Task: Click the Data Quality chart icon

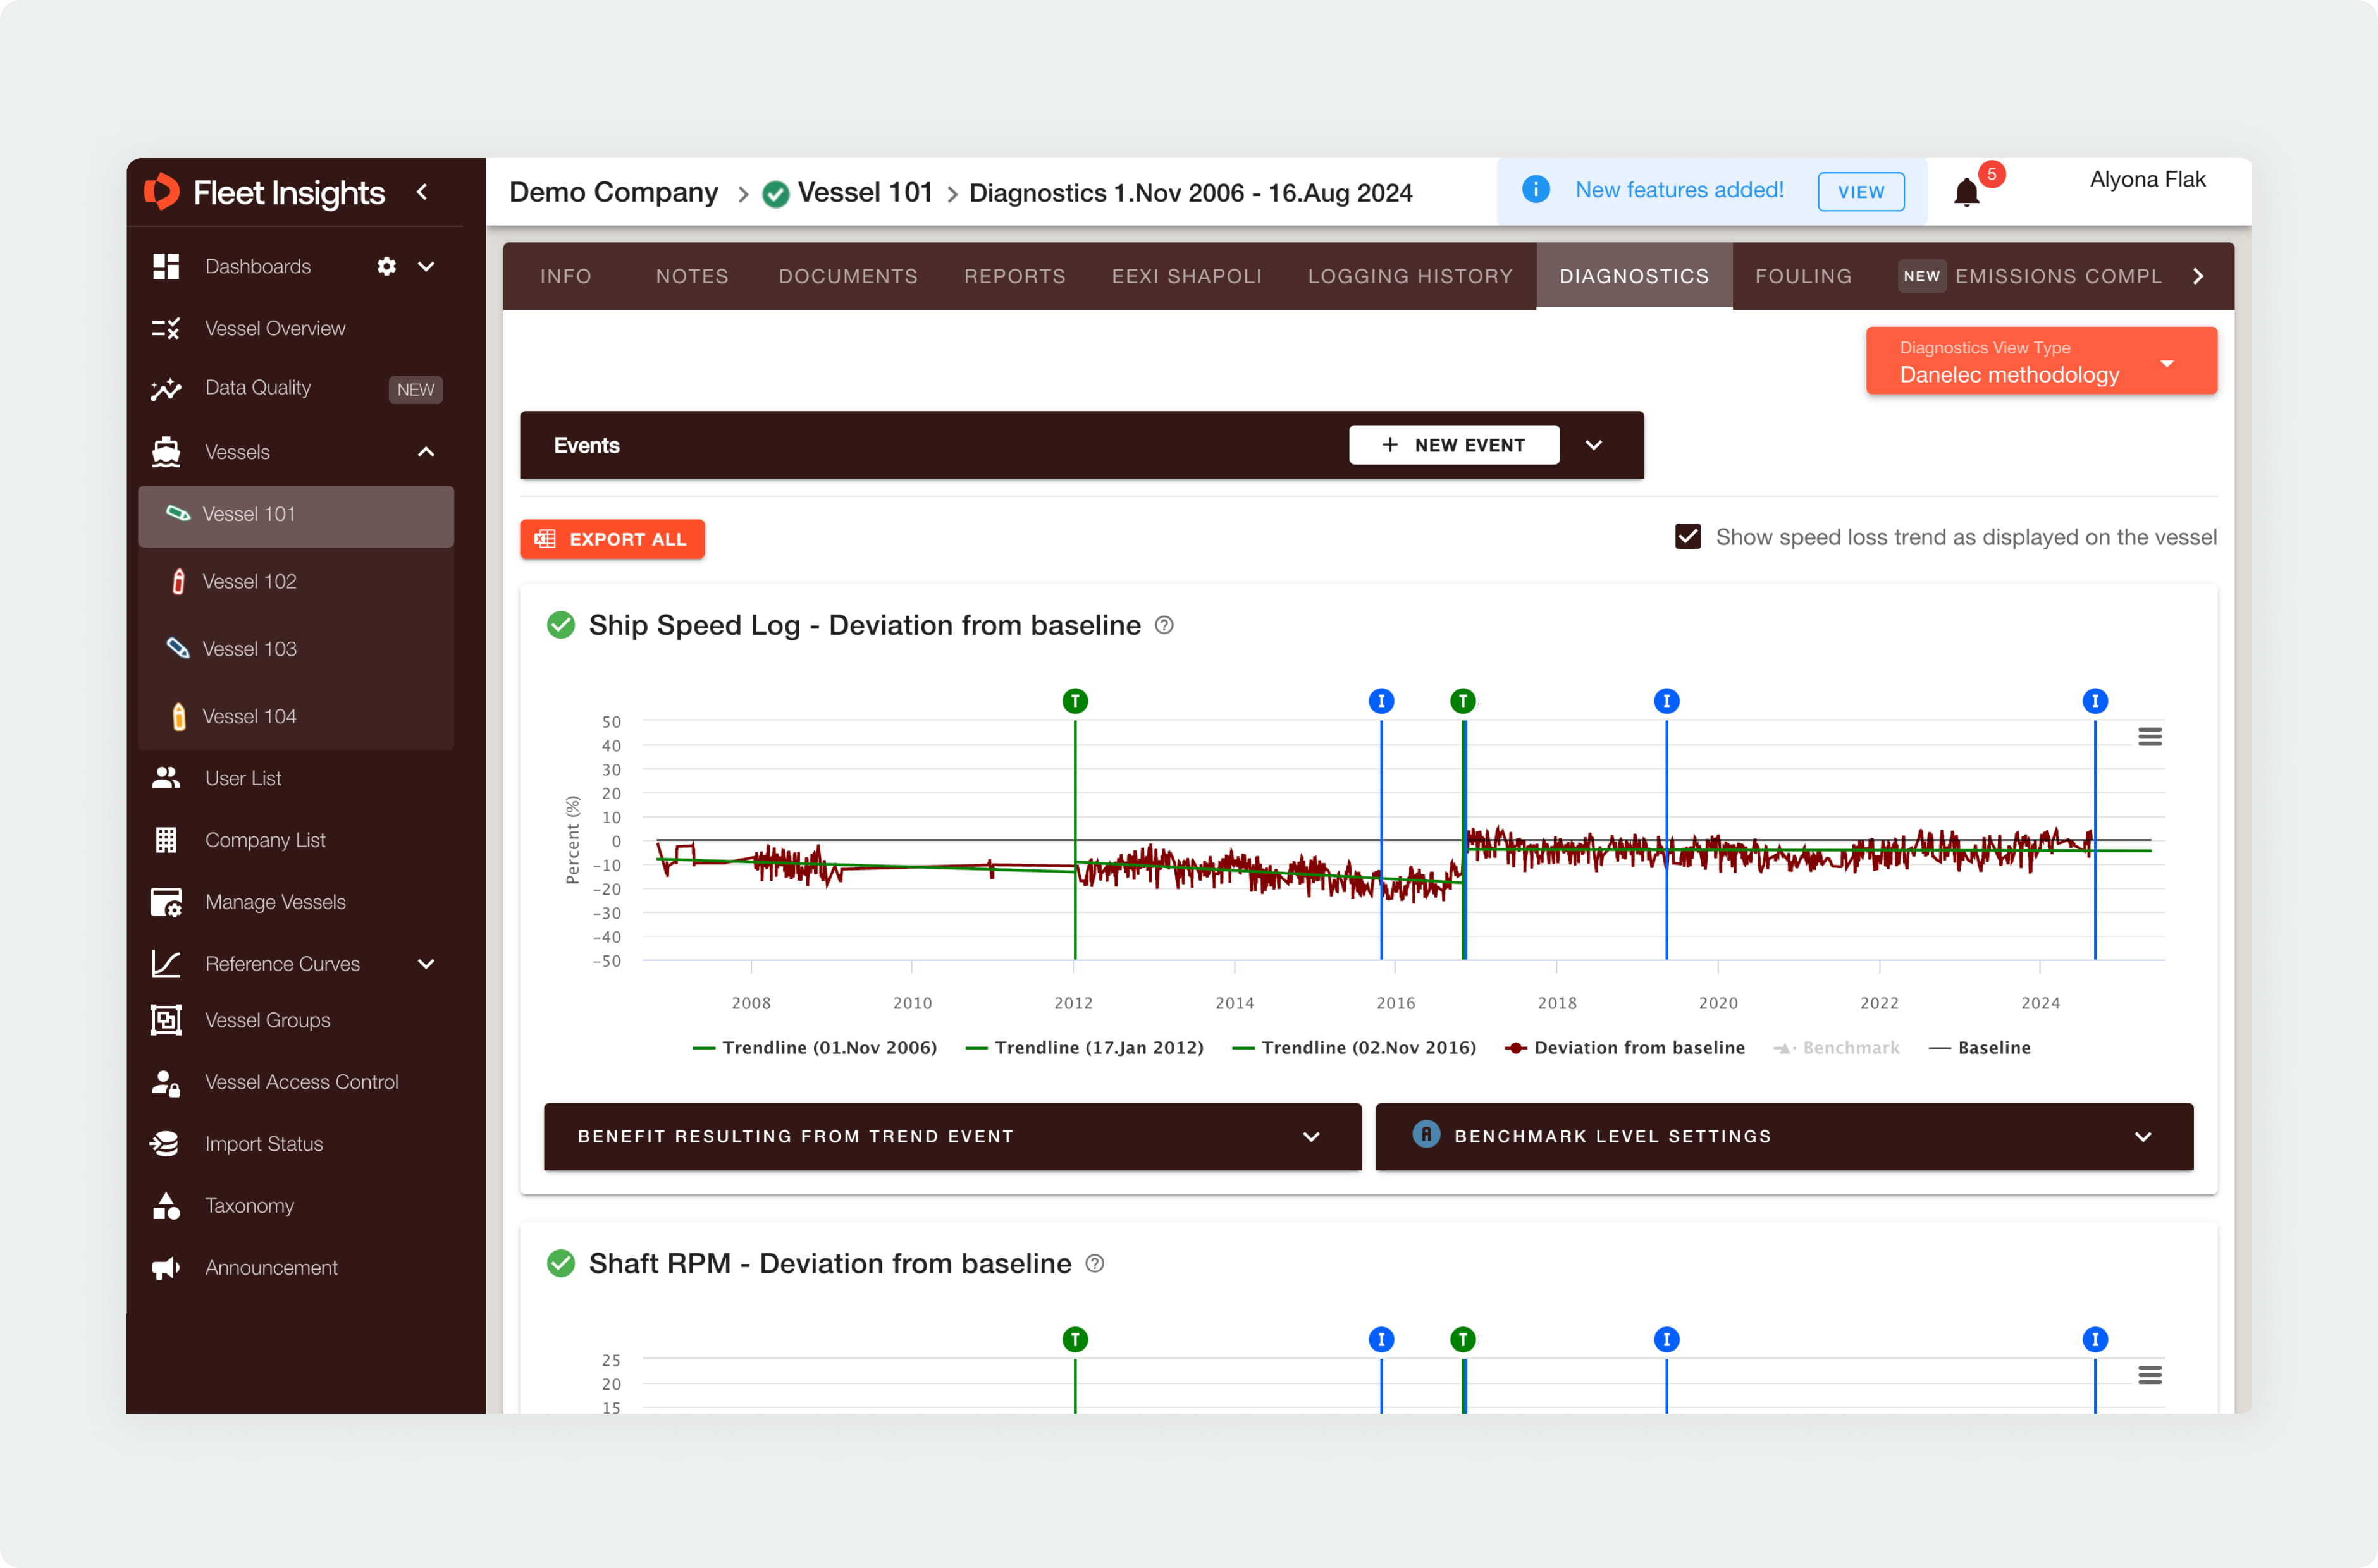Action: 166,389
